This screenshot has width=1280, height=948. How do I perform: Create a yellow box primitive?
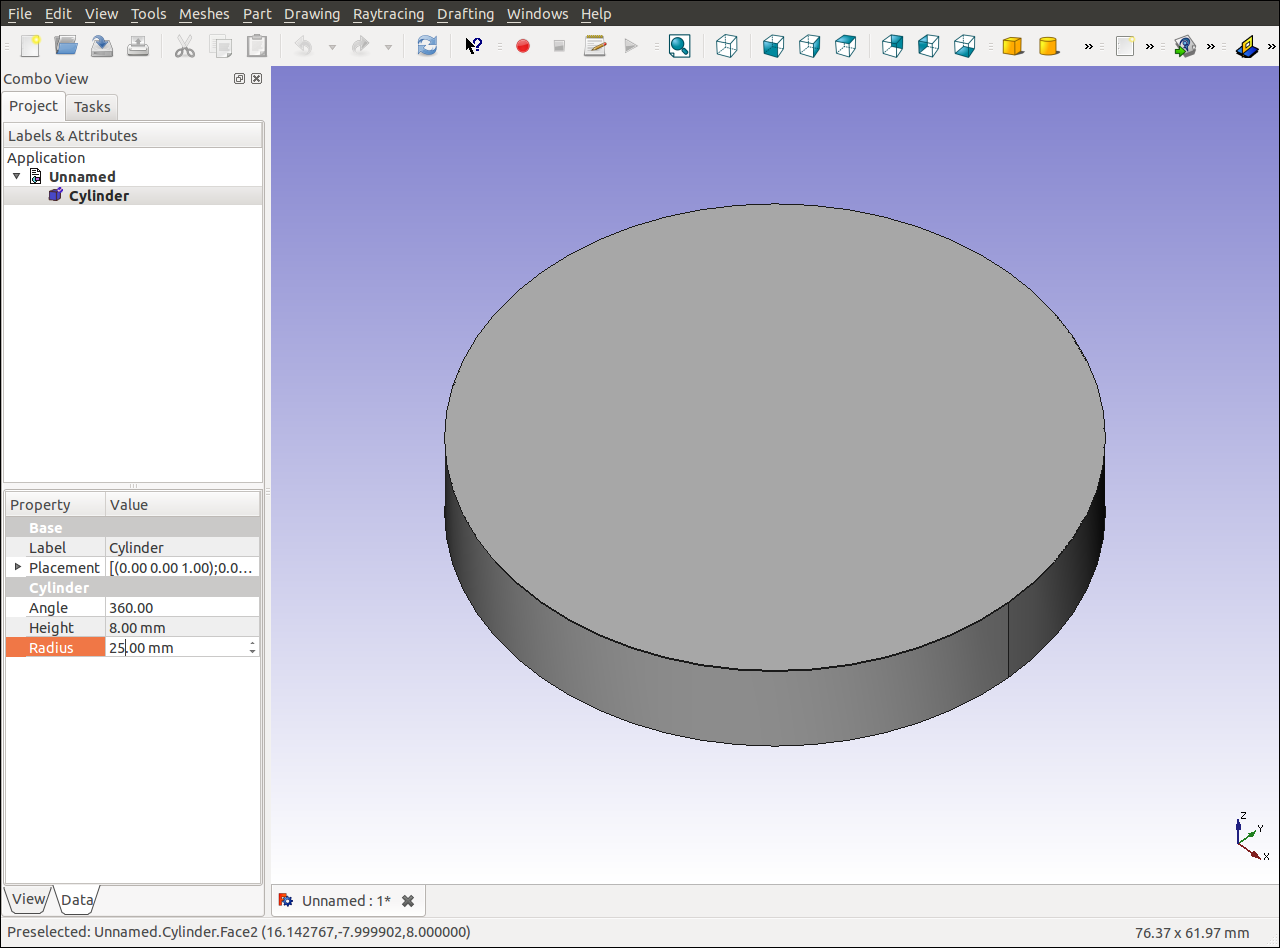click(1013, 46)
